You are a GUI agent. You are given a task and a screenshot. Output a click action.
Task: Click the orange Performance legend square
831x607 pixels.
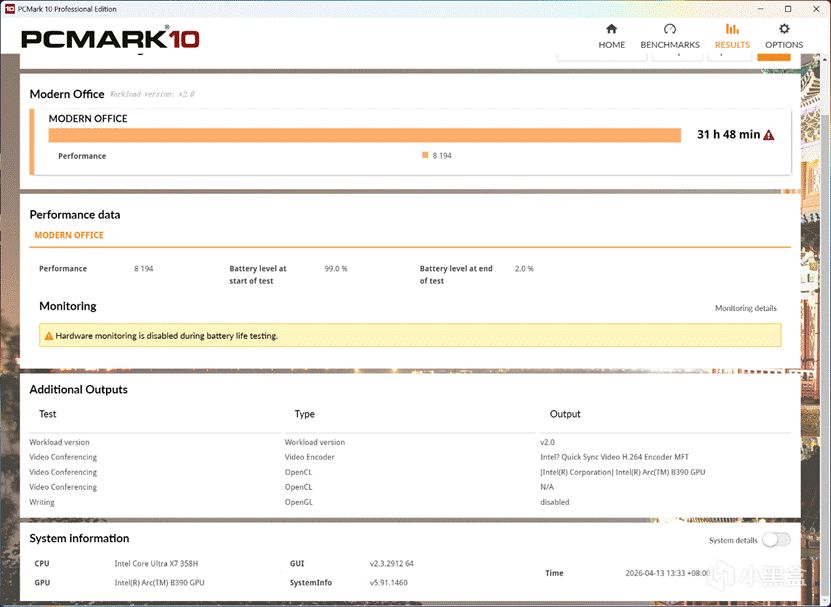click(x=425, y=155)
